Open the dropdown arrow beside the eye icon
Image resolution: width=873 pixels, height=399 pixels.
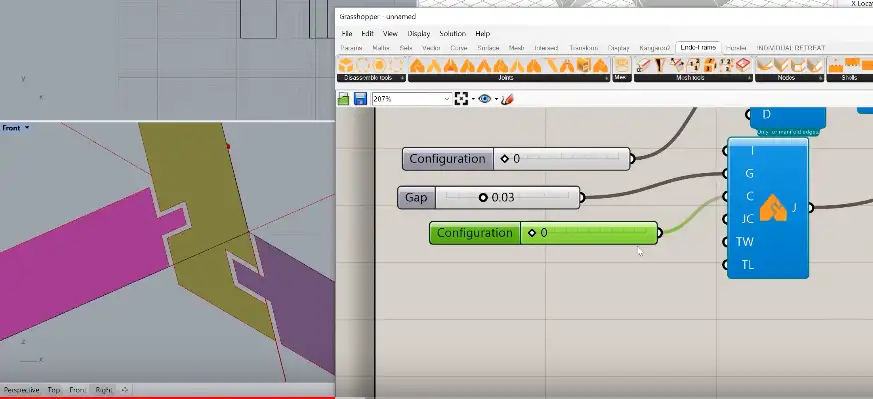click(x=496, y=100)
